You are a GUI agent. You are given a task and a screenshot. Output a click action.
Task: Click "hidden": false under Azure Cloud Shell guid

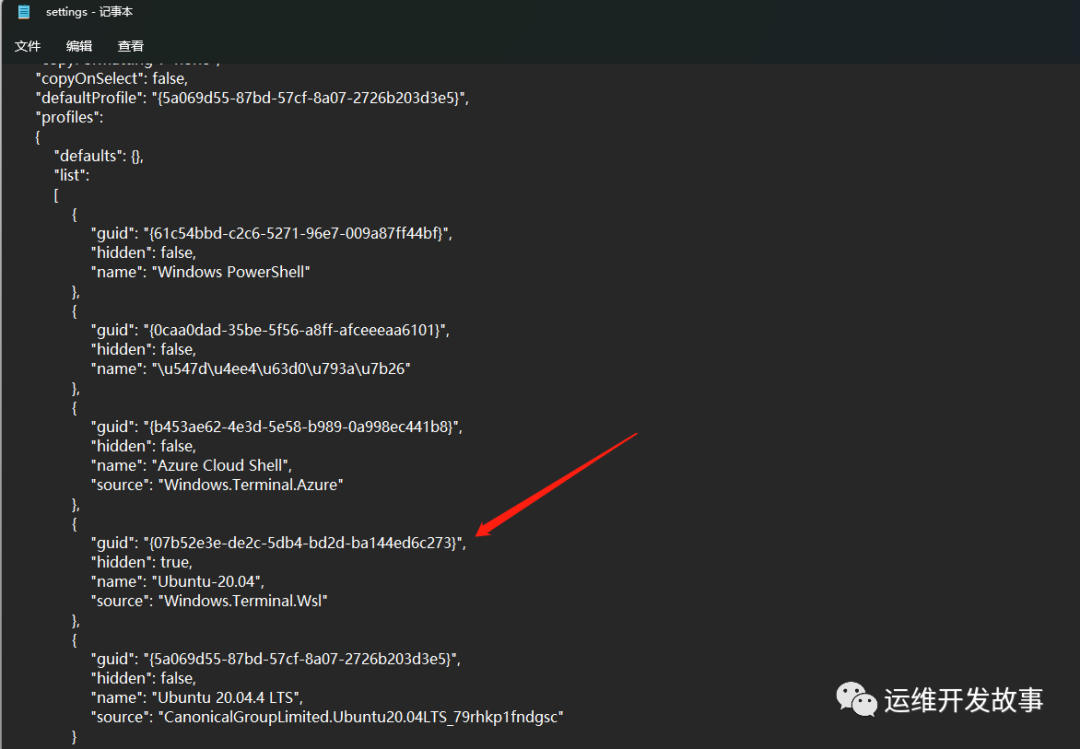point(143,446)
